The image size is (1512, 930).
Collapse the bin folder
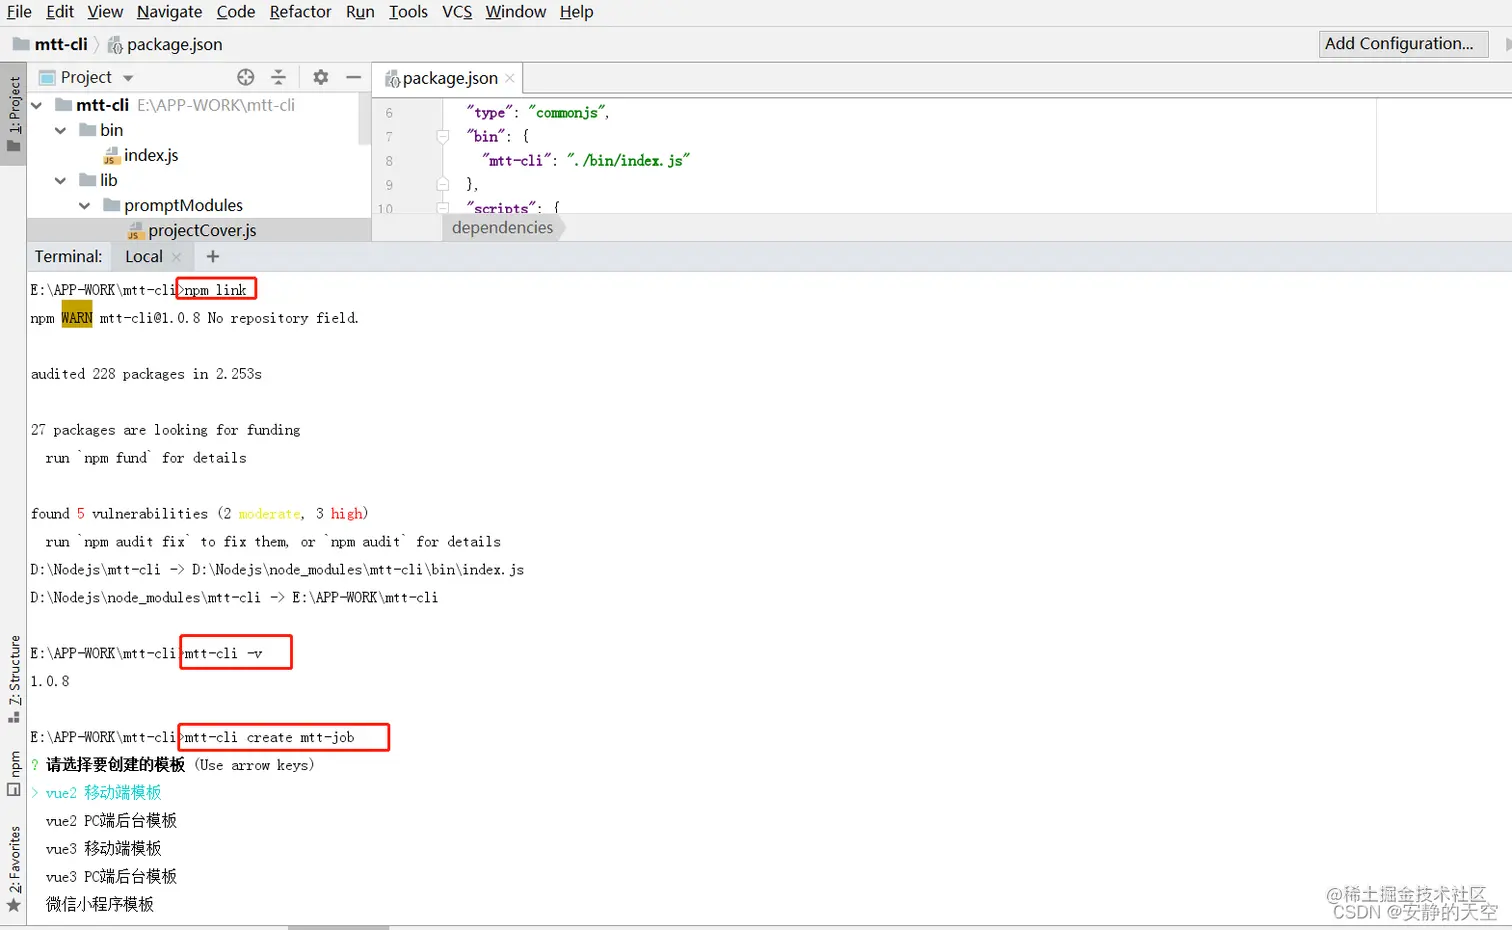pos(61,130)
